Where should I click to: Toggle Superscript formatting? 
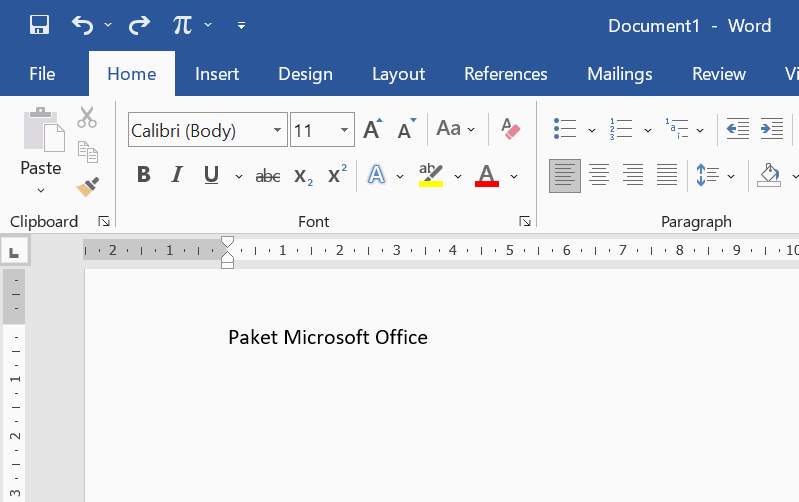coord(337,174)
